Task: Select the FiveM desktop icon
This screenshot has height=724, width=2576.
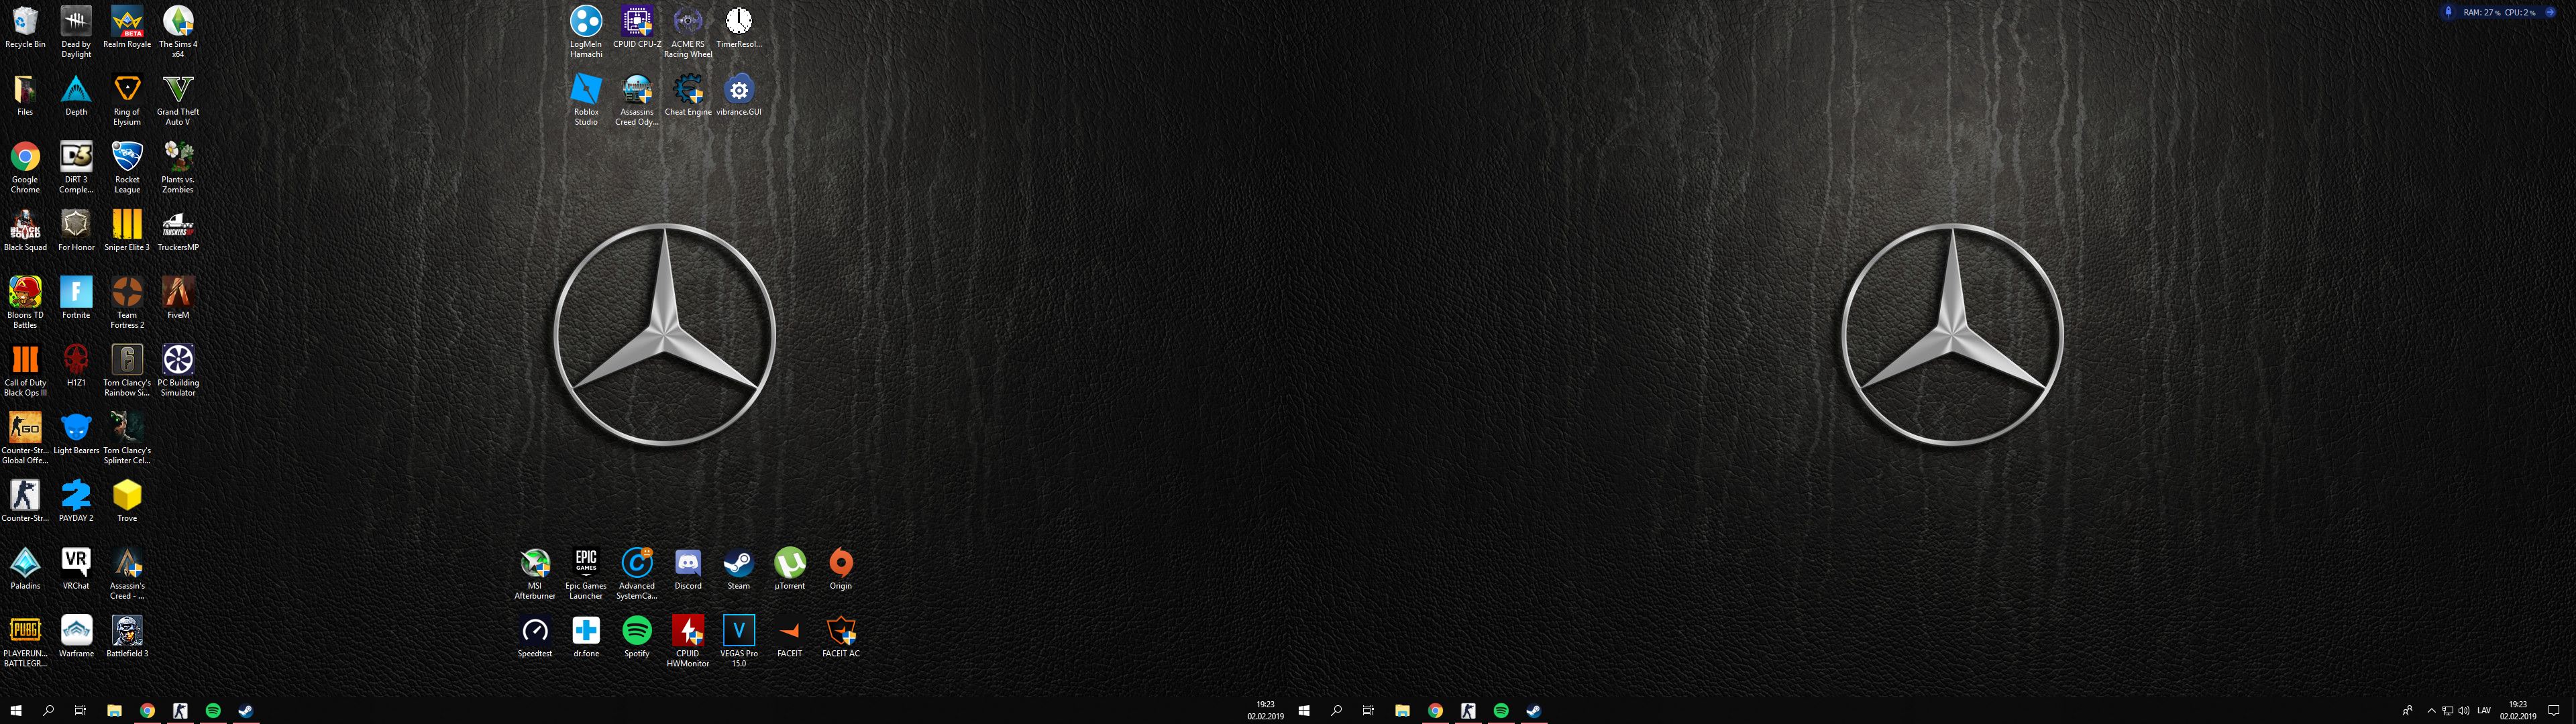Action: (178, 298)
